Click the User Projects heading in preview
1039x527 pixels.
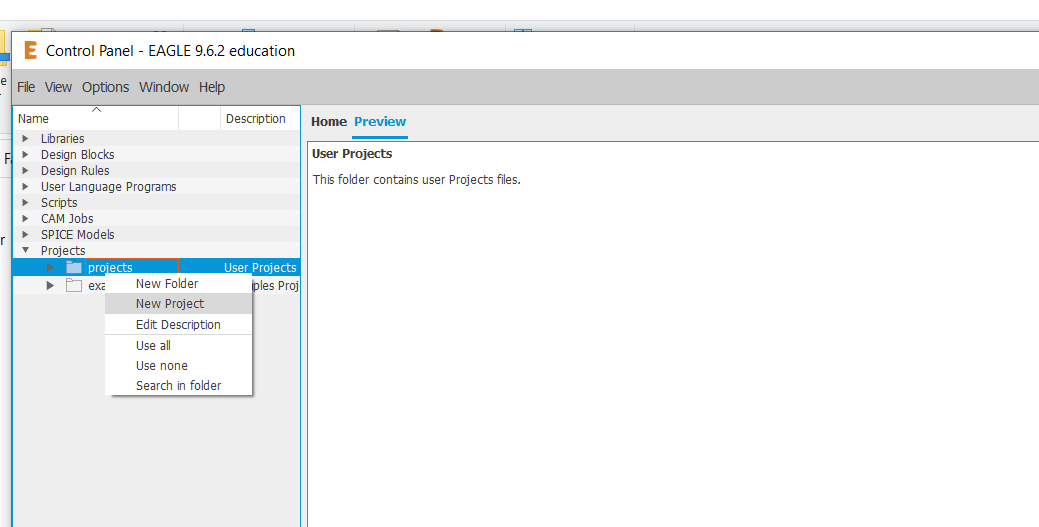coord(352,153)
